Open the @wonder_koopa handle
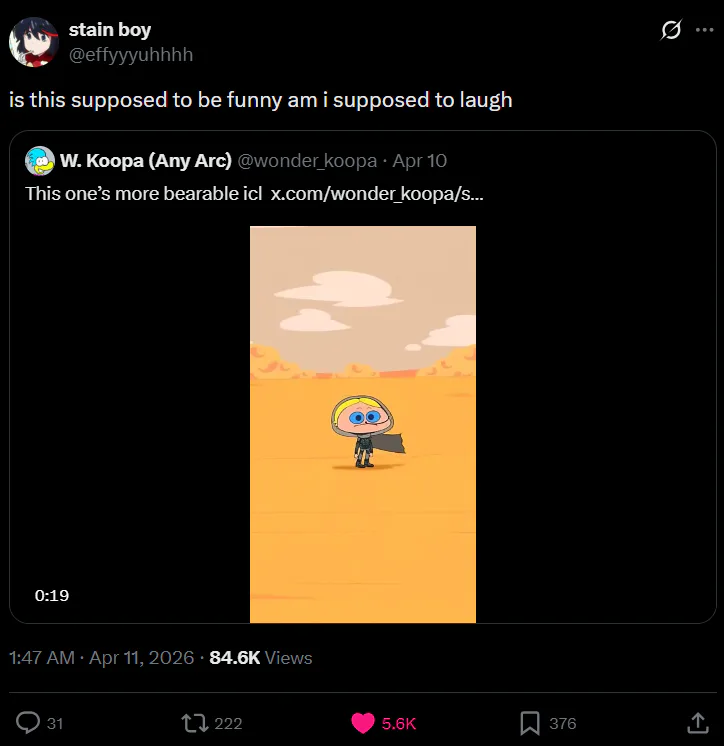724x746 pixels. click(x=307, y=161)
